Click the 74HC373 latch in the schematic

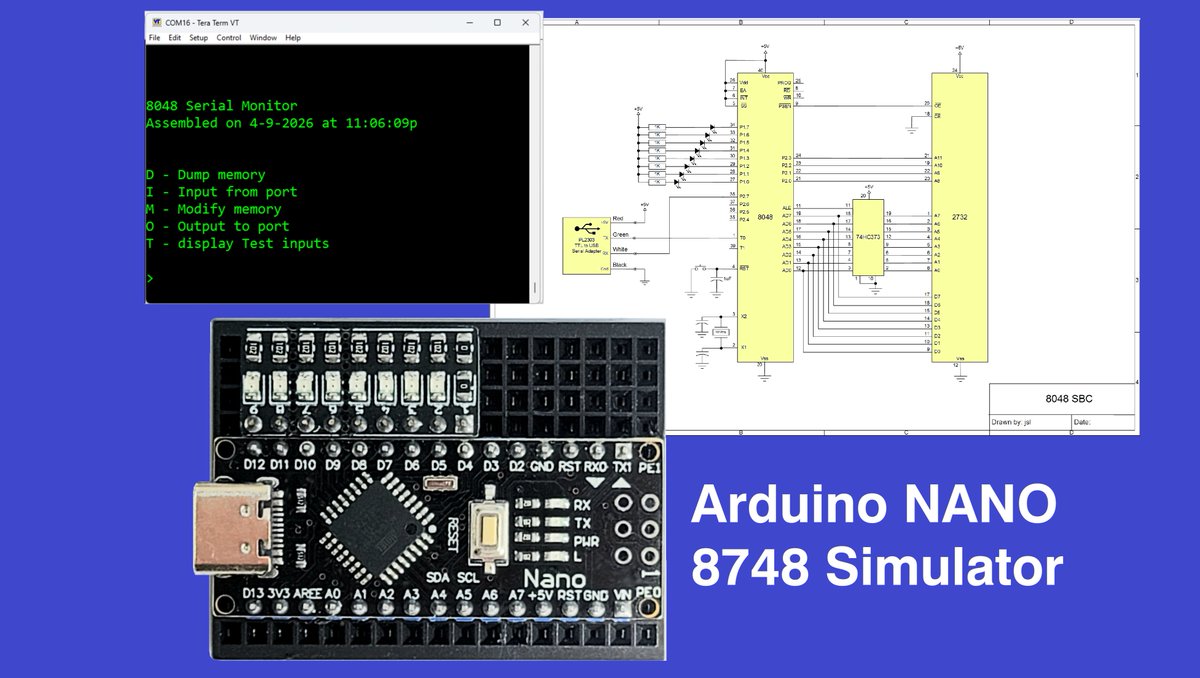869,237
